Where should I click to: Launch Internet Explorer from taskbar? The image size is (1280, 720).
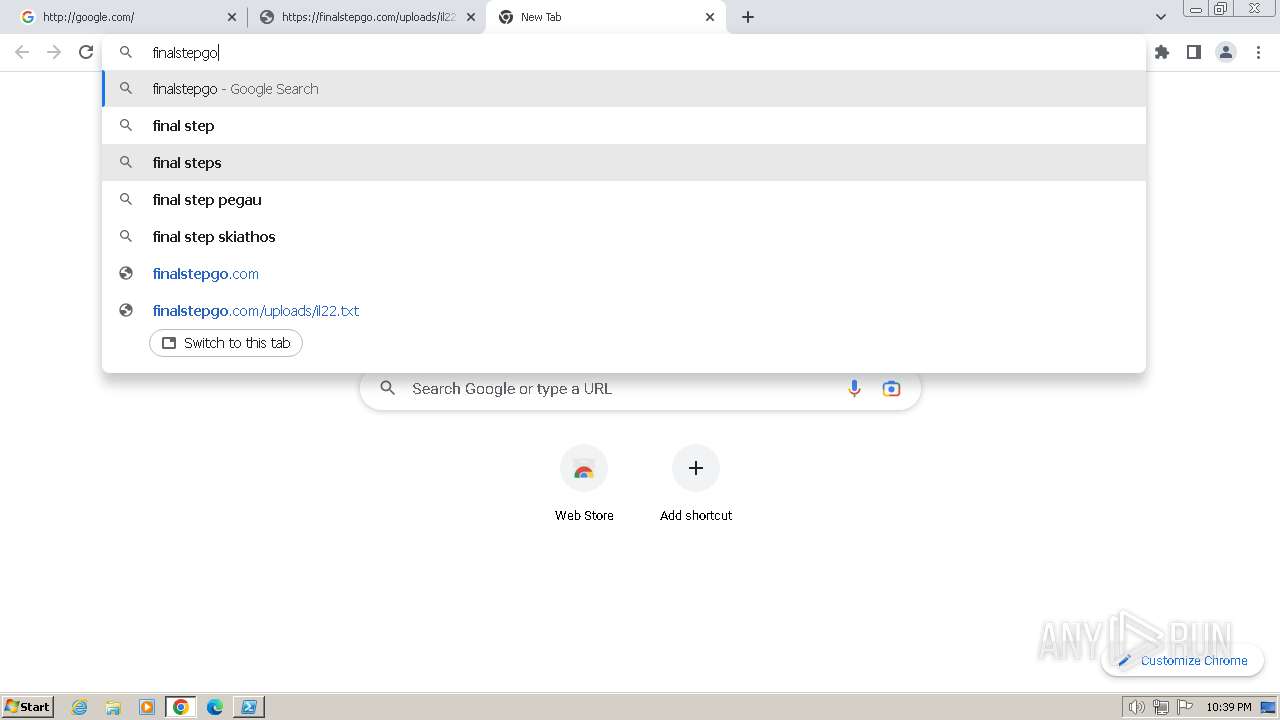80,707
